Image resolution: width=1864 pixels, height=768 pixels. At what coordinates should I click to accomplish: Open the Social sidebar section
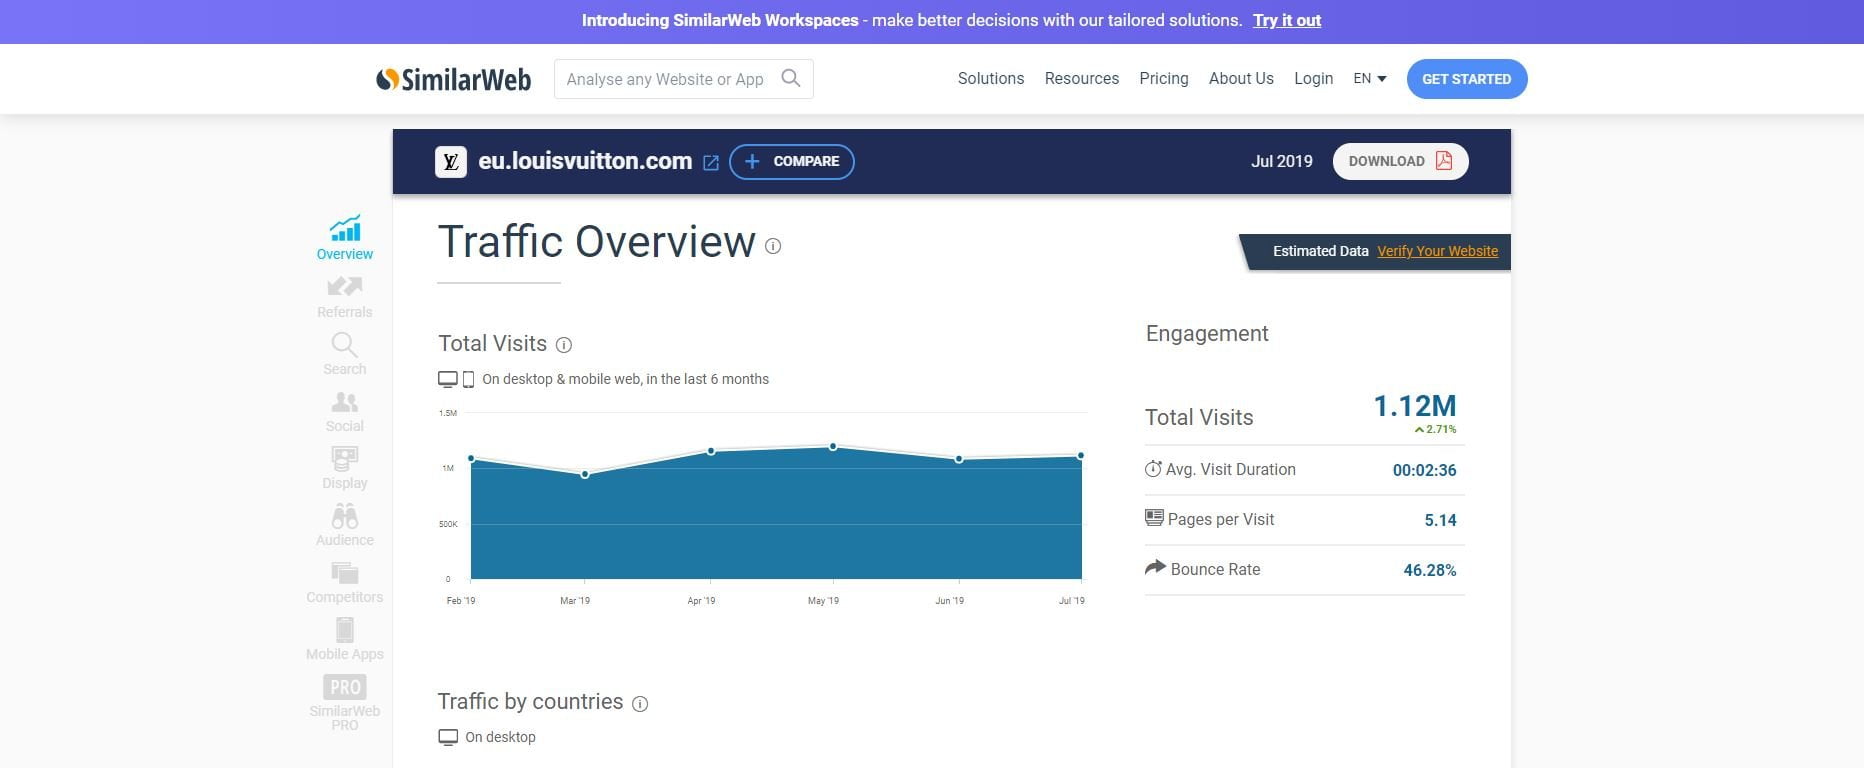(345, 411)
